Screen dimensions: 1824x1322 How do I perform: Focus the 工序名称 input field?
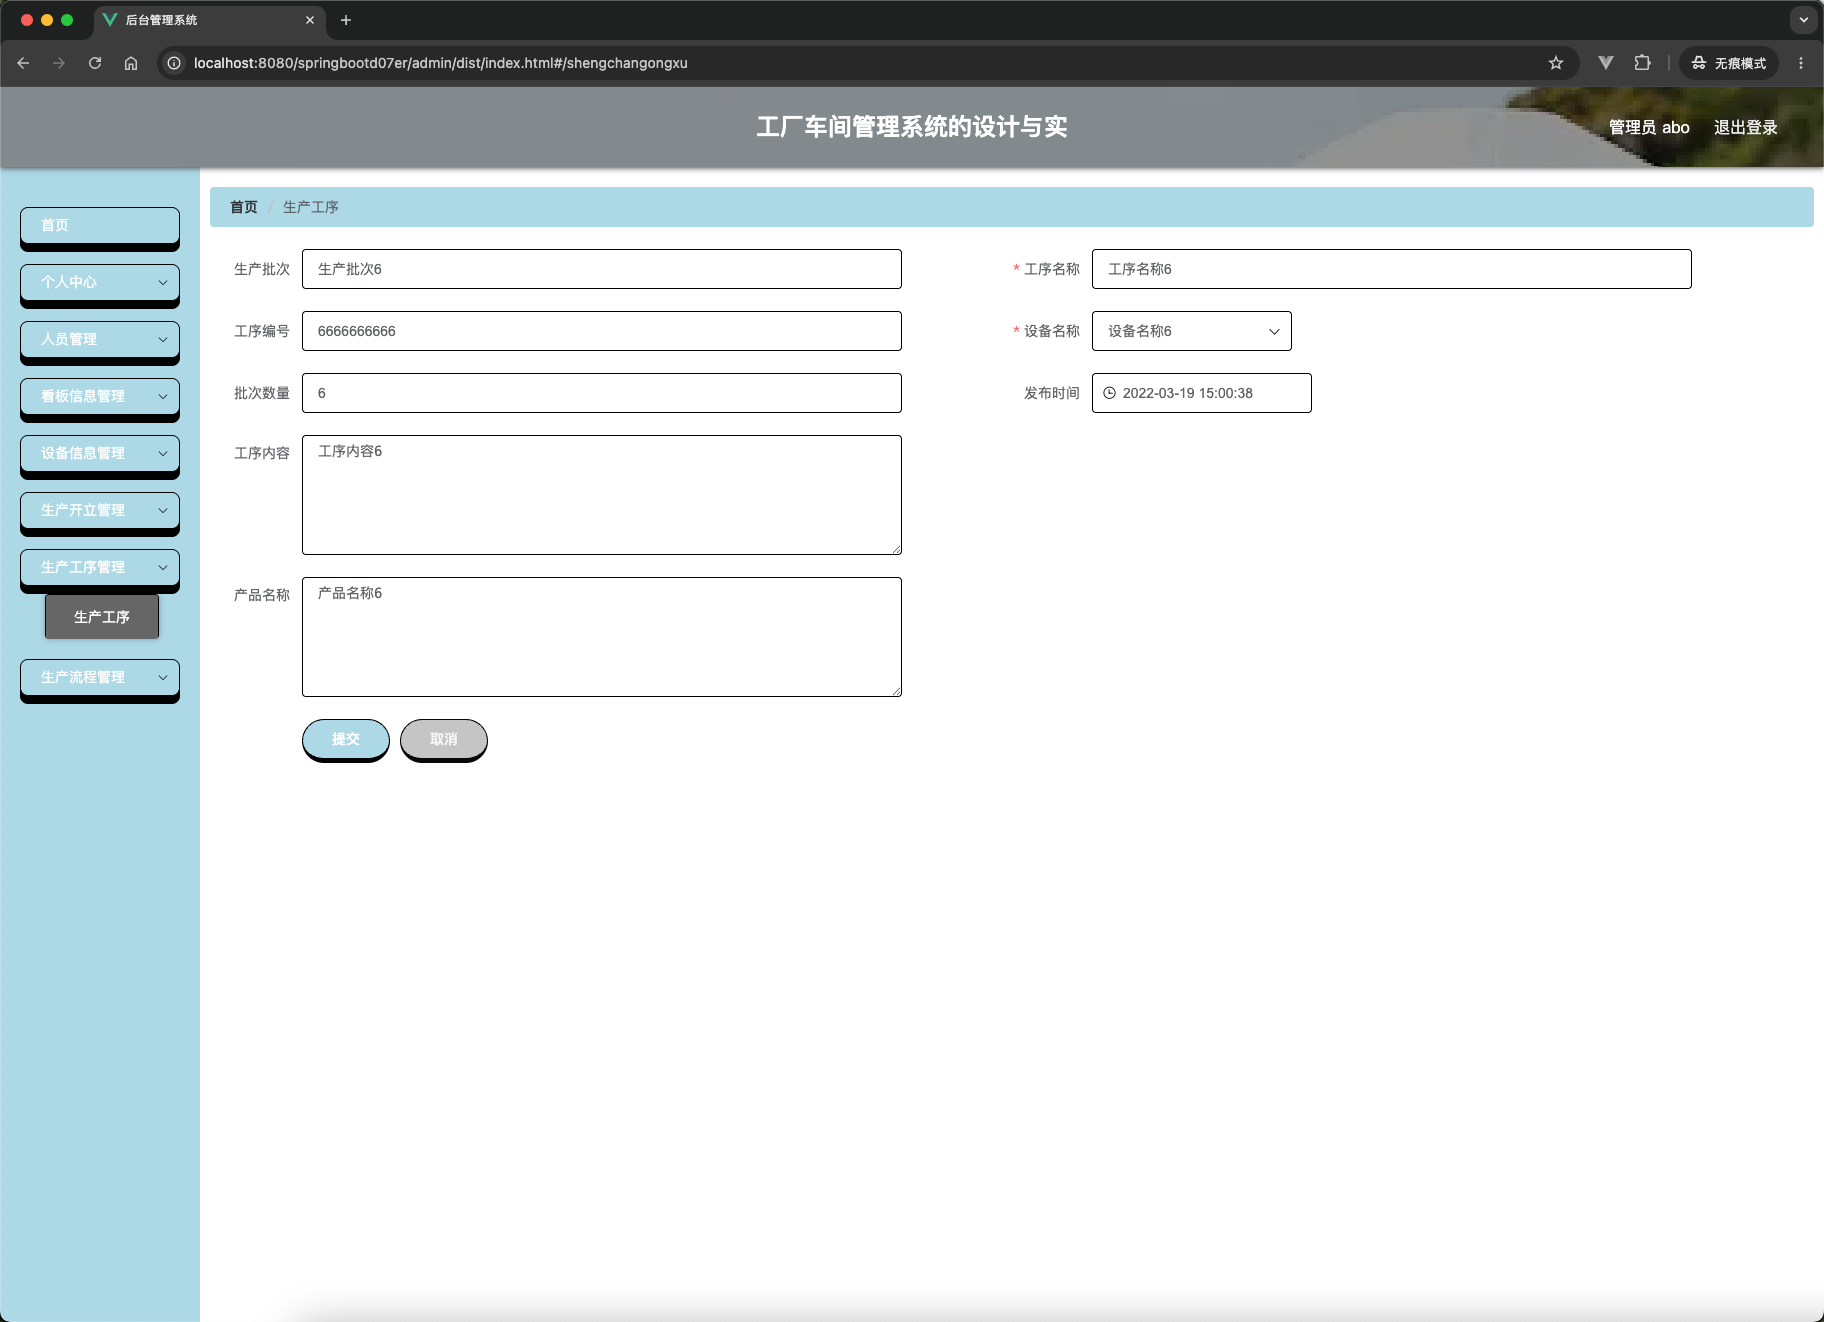pos(1392,269)
